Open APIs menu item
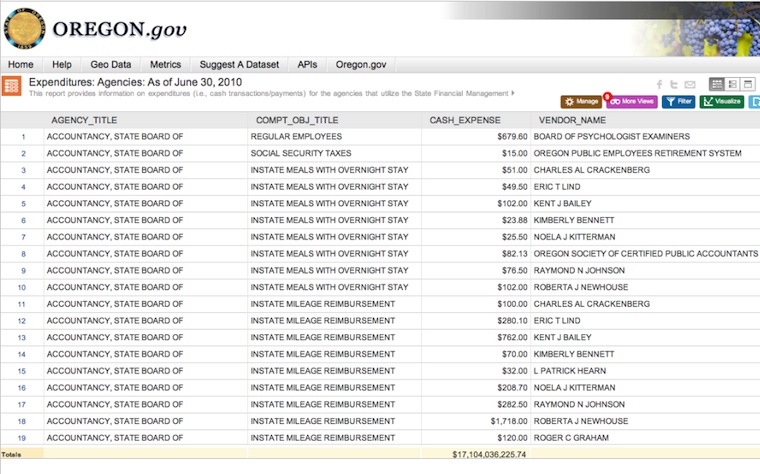 [307, 64]
